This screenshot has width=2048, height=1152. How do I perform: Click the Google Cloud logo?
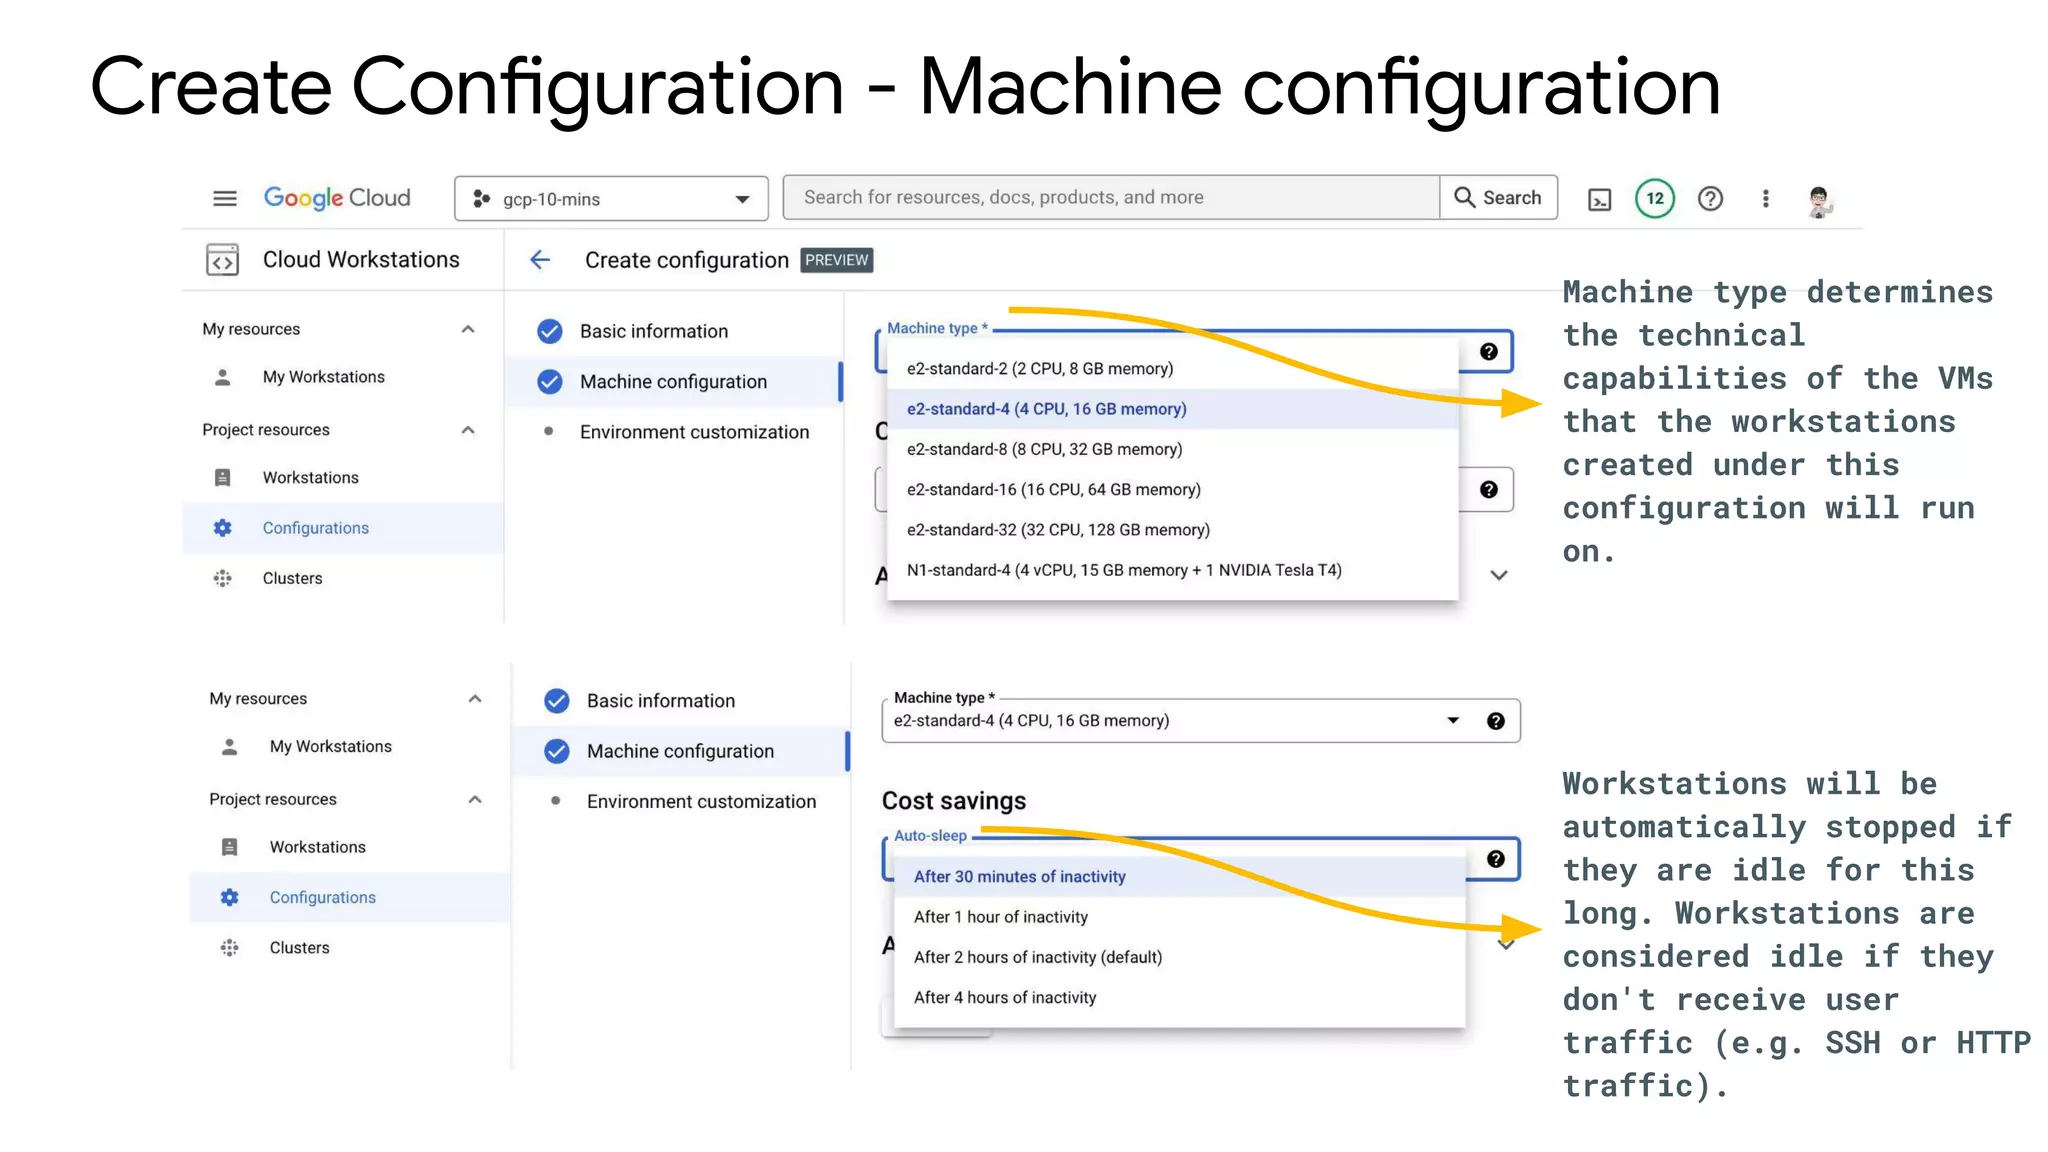pyautogui.click(x=337, y=198)
